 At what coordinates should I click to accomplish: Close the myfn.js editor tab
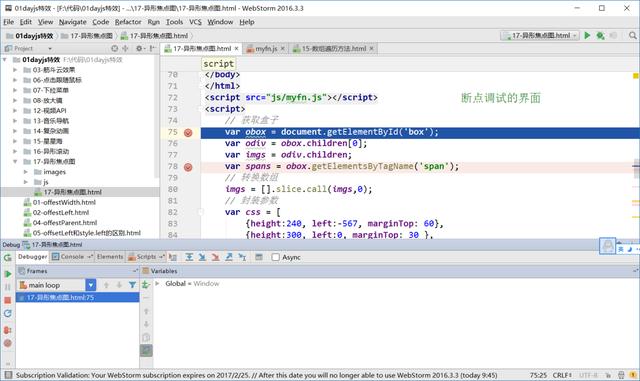tap(282, 49)
